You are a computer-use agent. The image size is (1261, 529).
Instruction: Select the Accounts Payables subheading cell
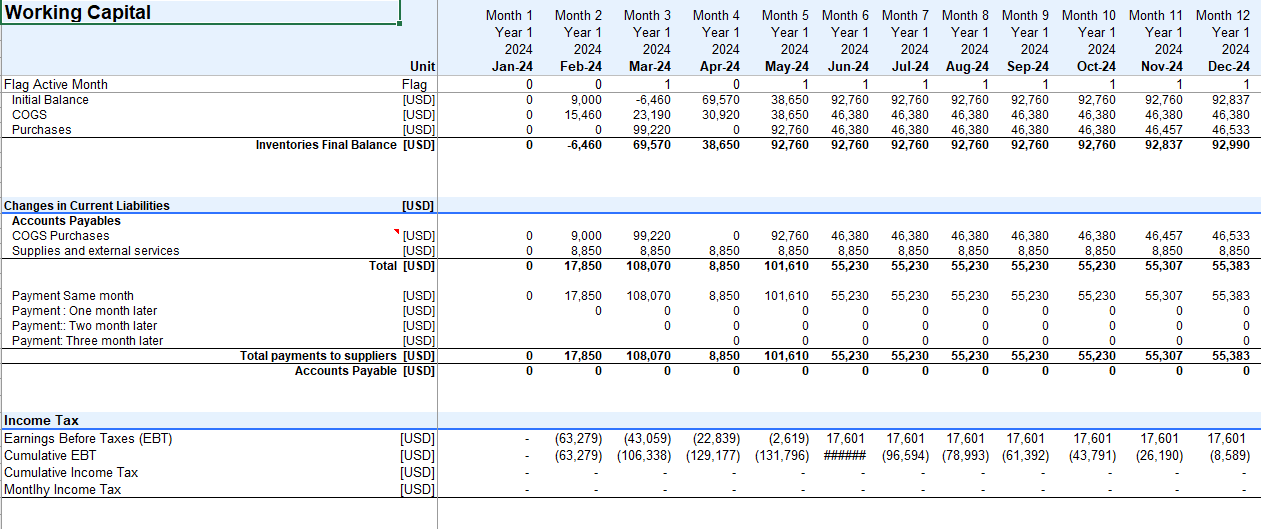coord(66,221)
